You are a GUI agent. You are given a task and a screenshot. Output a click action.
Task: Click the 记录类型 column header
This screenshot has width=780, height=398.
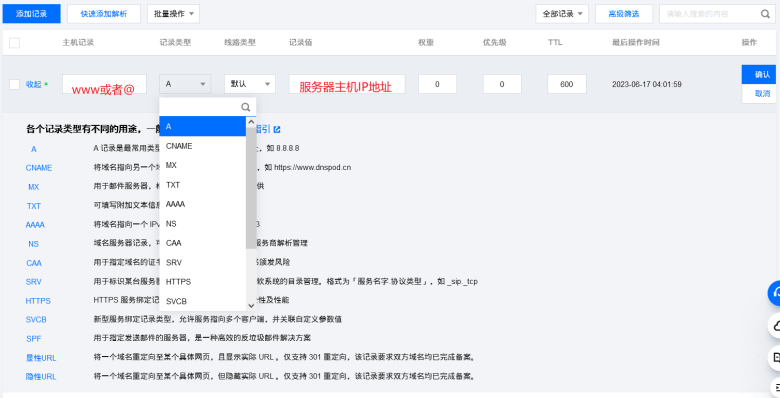(175, 43)
